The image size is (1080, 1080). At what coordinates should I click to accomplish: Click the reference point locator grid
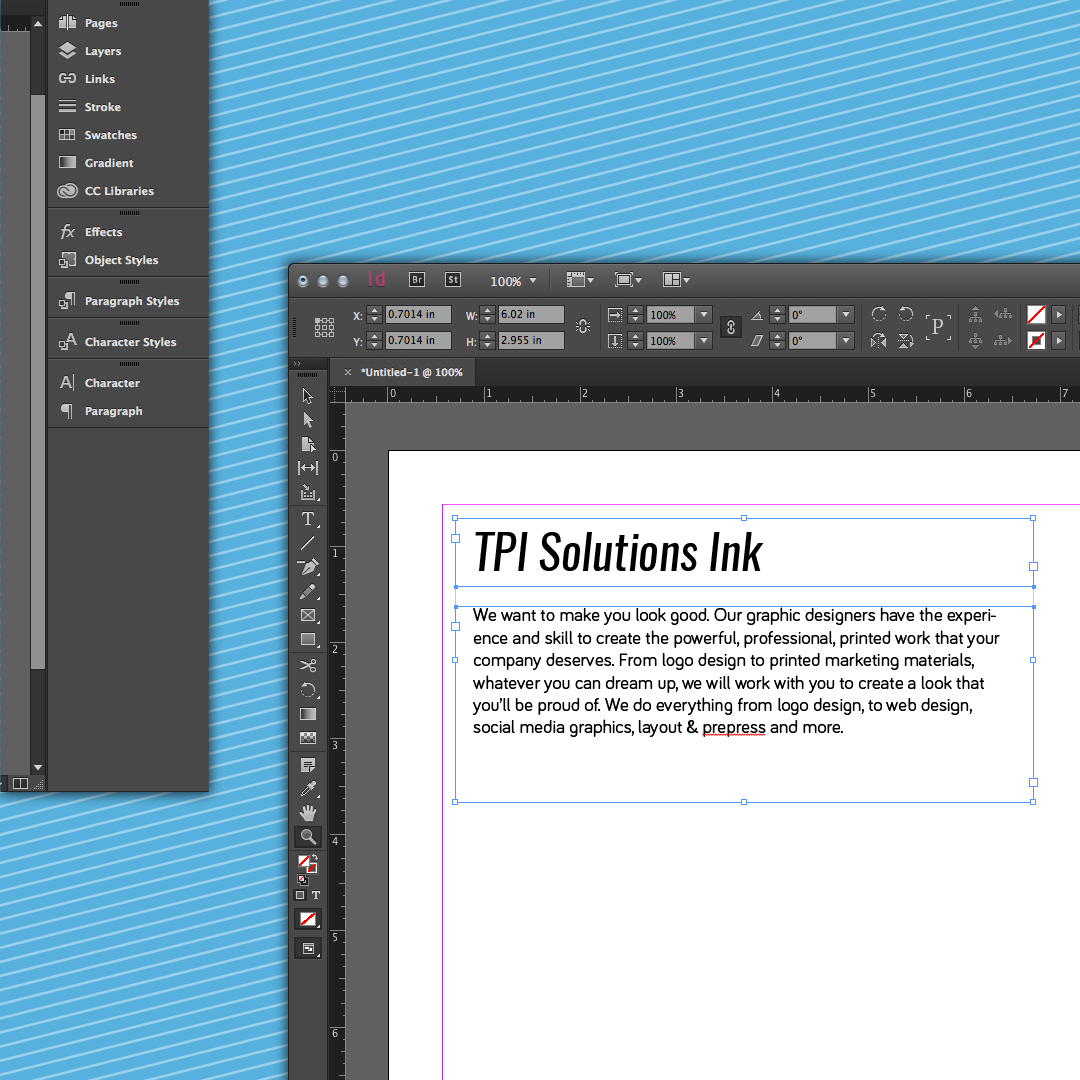[324, 327]
